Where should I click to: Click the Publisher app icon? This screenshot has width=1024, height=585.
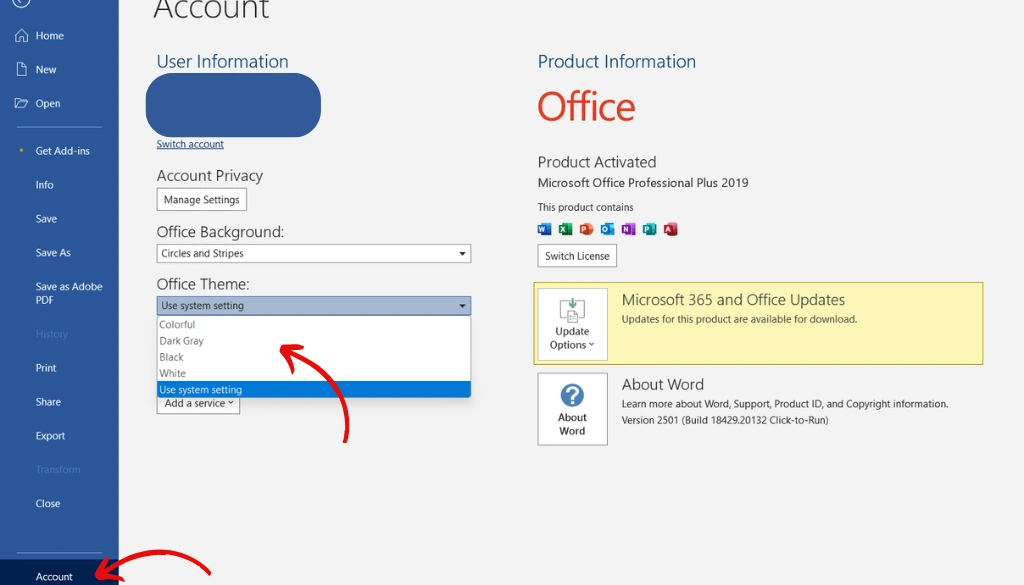(x=648, y=229)
